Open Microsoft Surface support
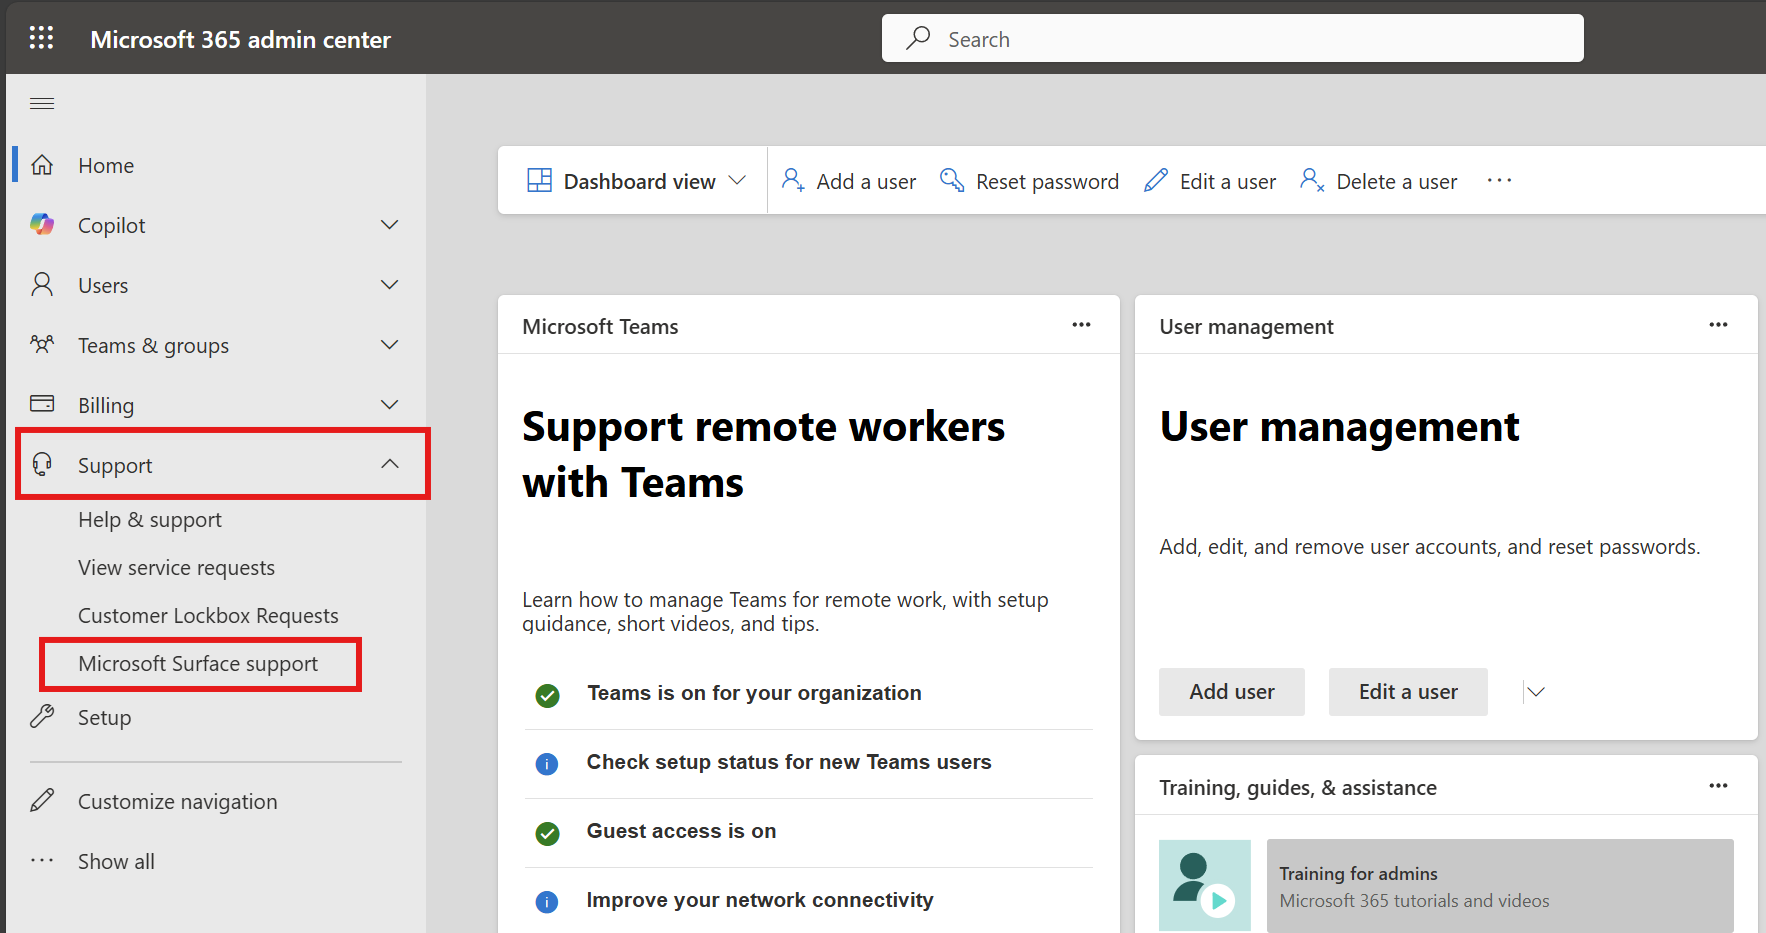This screenshot has height=933, width=1766. pos(197,663)
